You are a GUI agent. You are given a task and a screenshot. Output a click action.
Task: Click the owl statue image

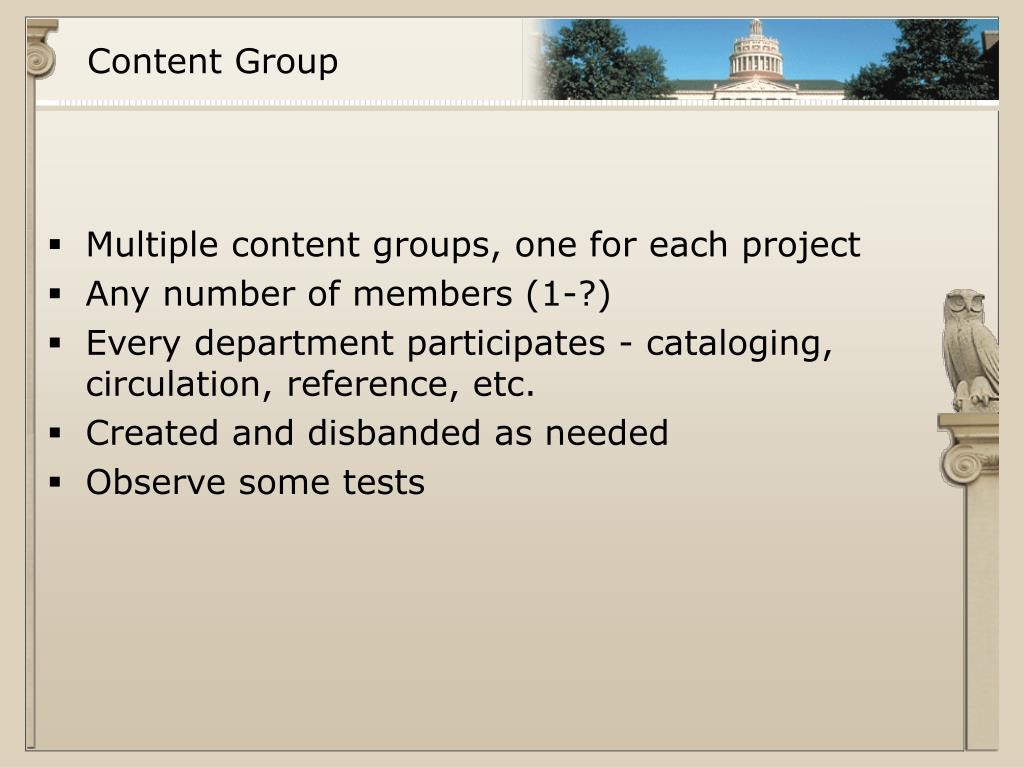(x=971, y=351)
